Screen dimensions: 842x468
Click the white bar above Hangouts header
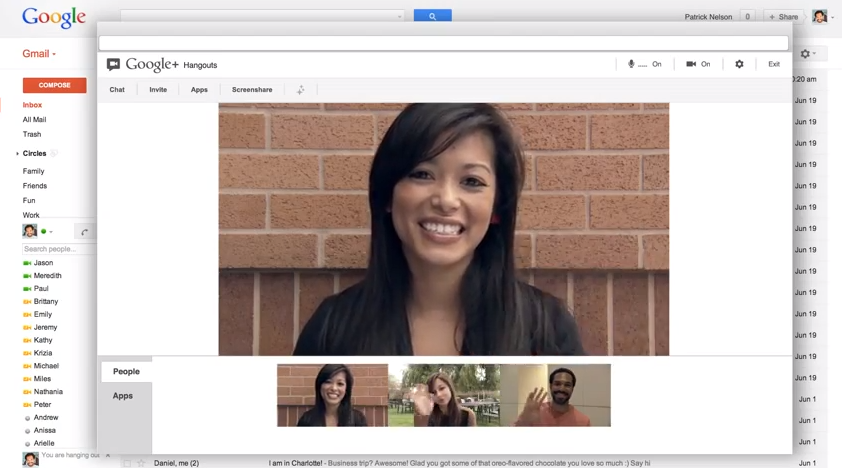(x=444, y=43)
